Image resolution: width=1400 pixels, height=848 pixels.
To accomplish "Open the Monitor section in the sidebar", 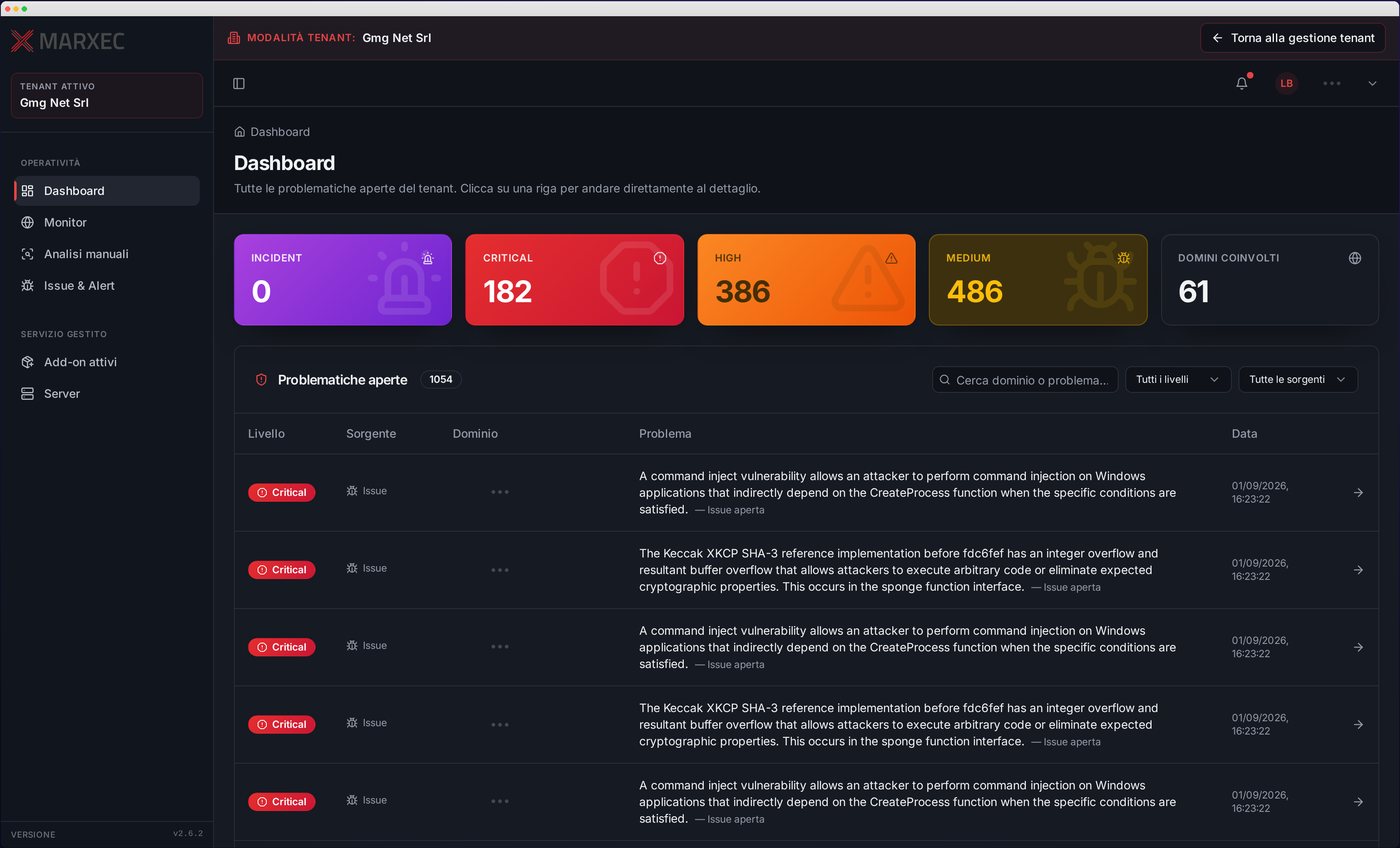I will (107, 223).
